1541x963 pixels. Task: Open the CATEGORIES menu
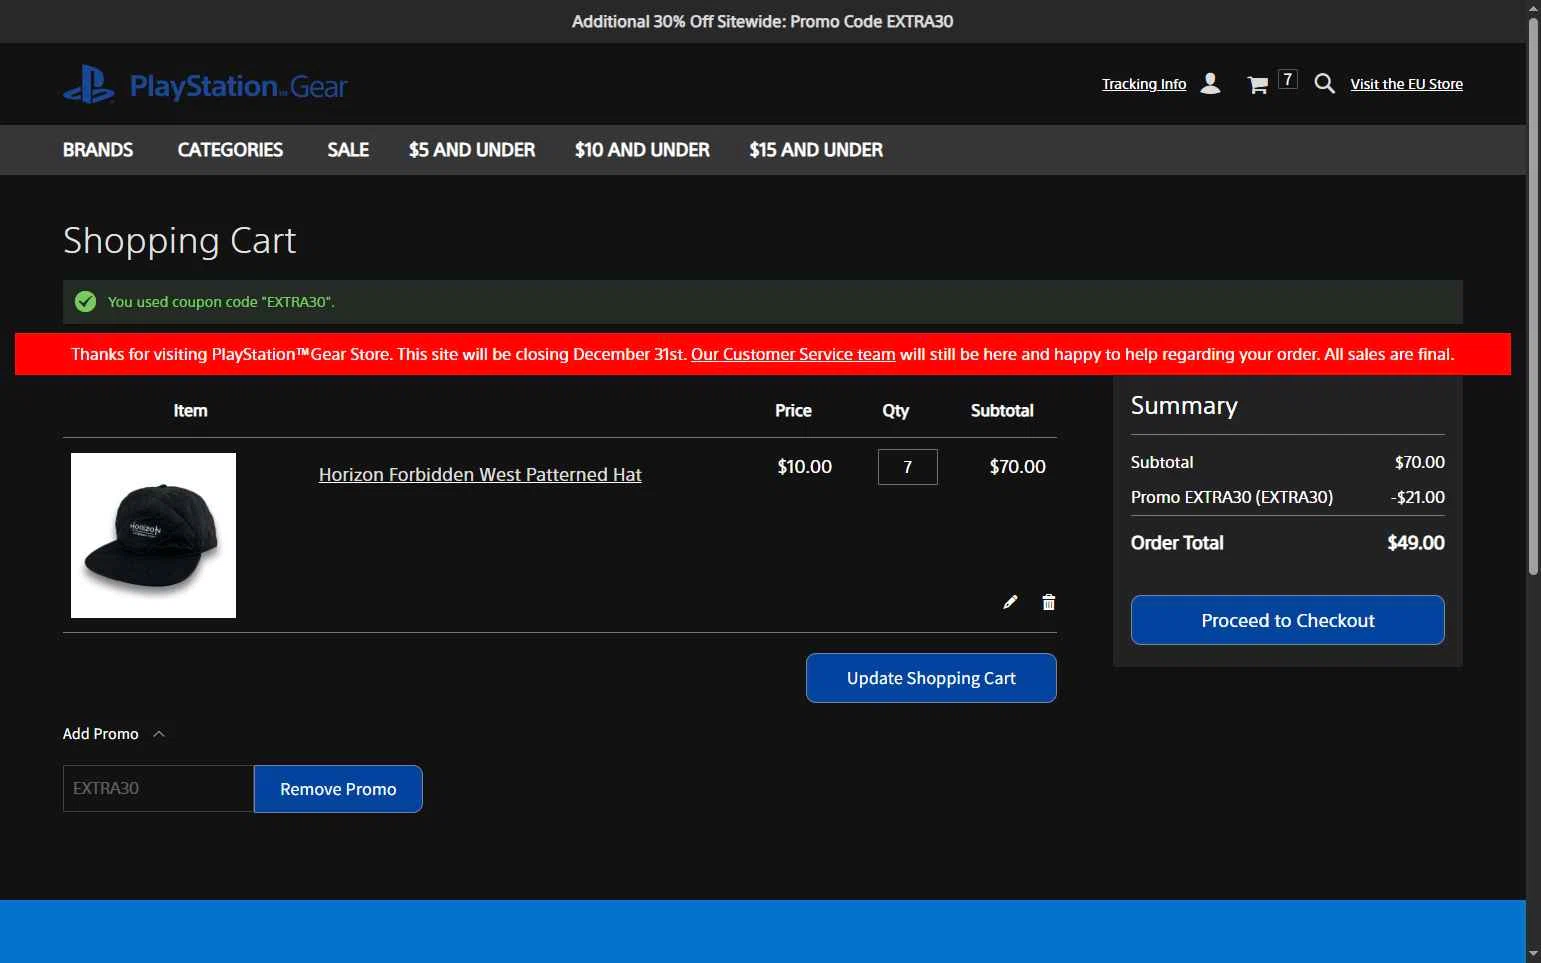[x=230, y=150]
